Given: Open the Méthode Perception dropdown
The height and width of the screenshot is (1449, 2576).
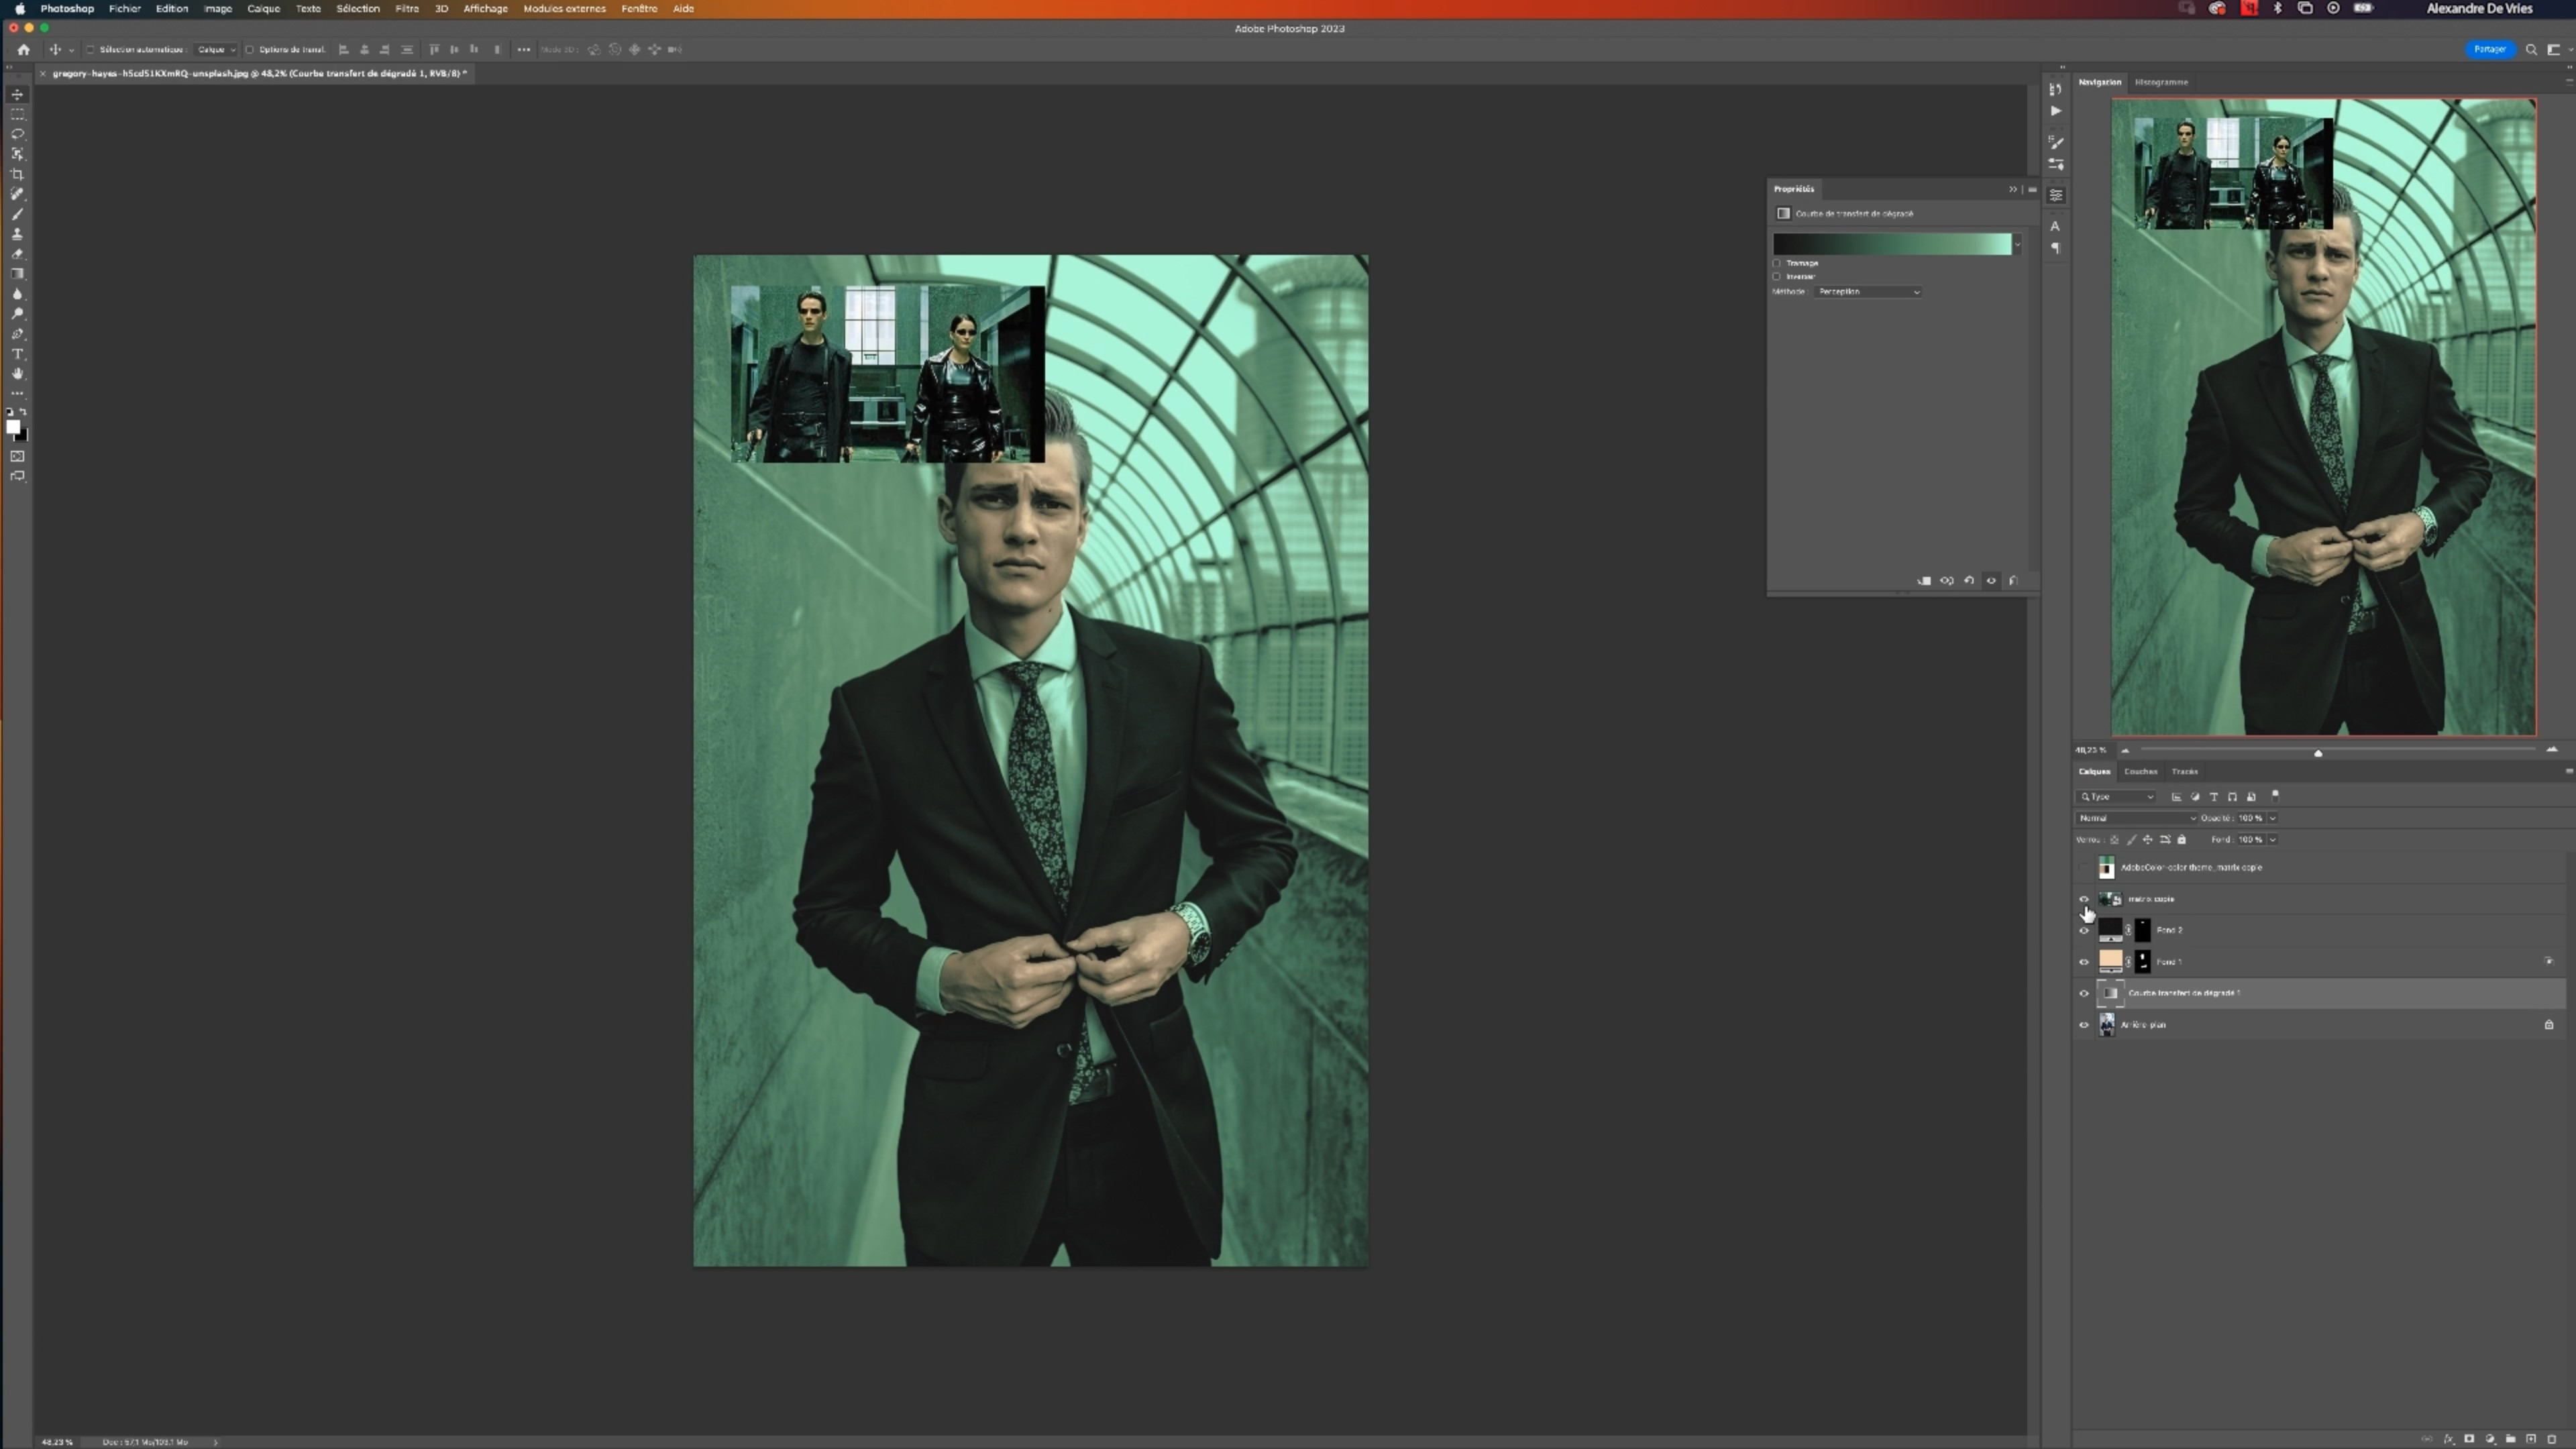Looking at the screenshot, I should tap(1868, 292).
